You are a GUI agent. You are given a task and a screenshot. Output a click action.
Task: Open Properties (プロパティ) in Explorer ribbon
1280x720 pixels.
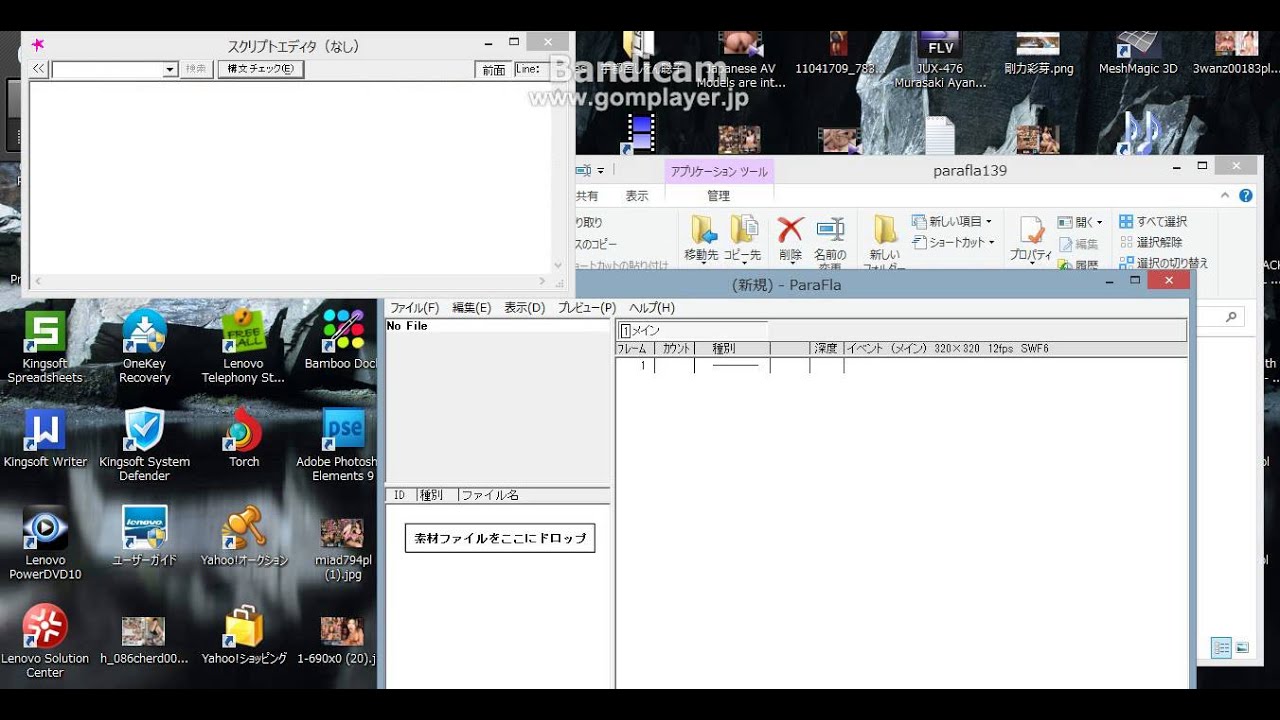[1030, 231]
